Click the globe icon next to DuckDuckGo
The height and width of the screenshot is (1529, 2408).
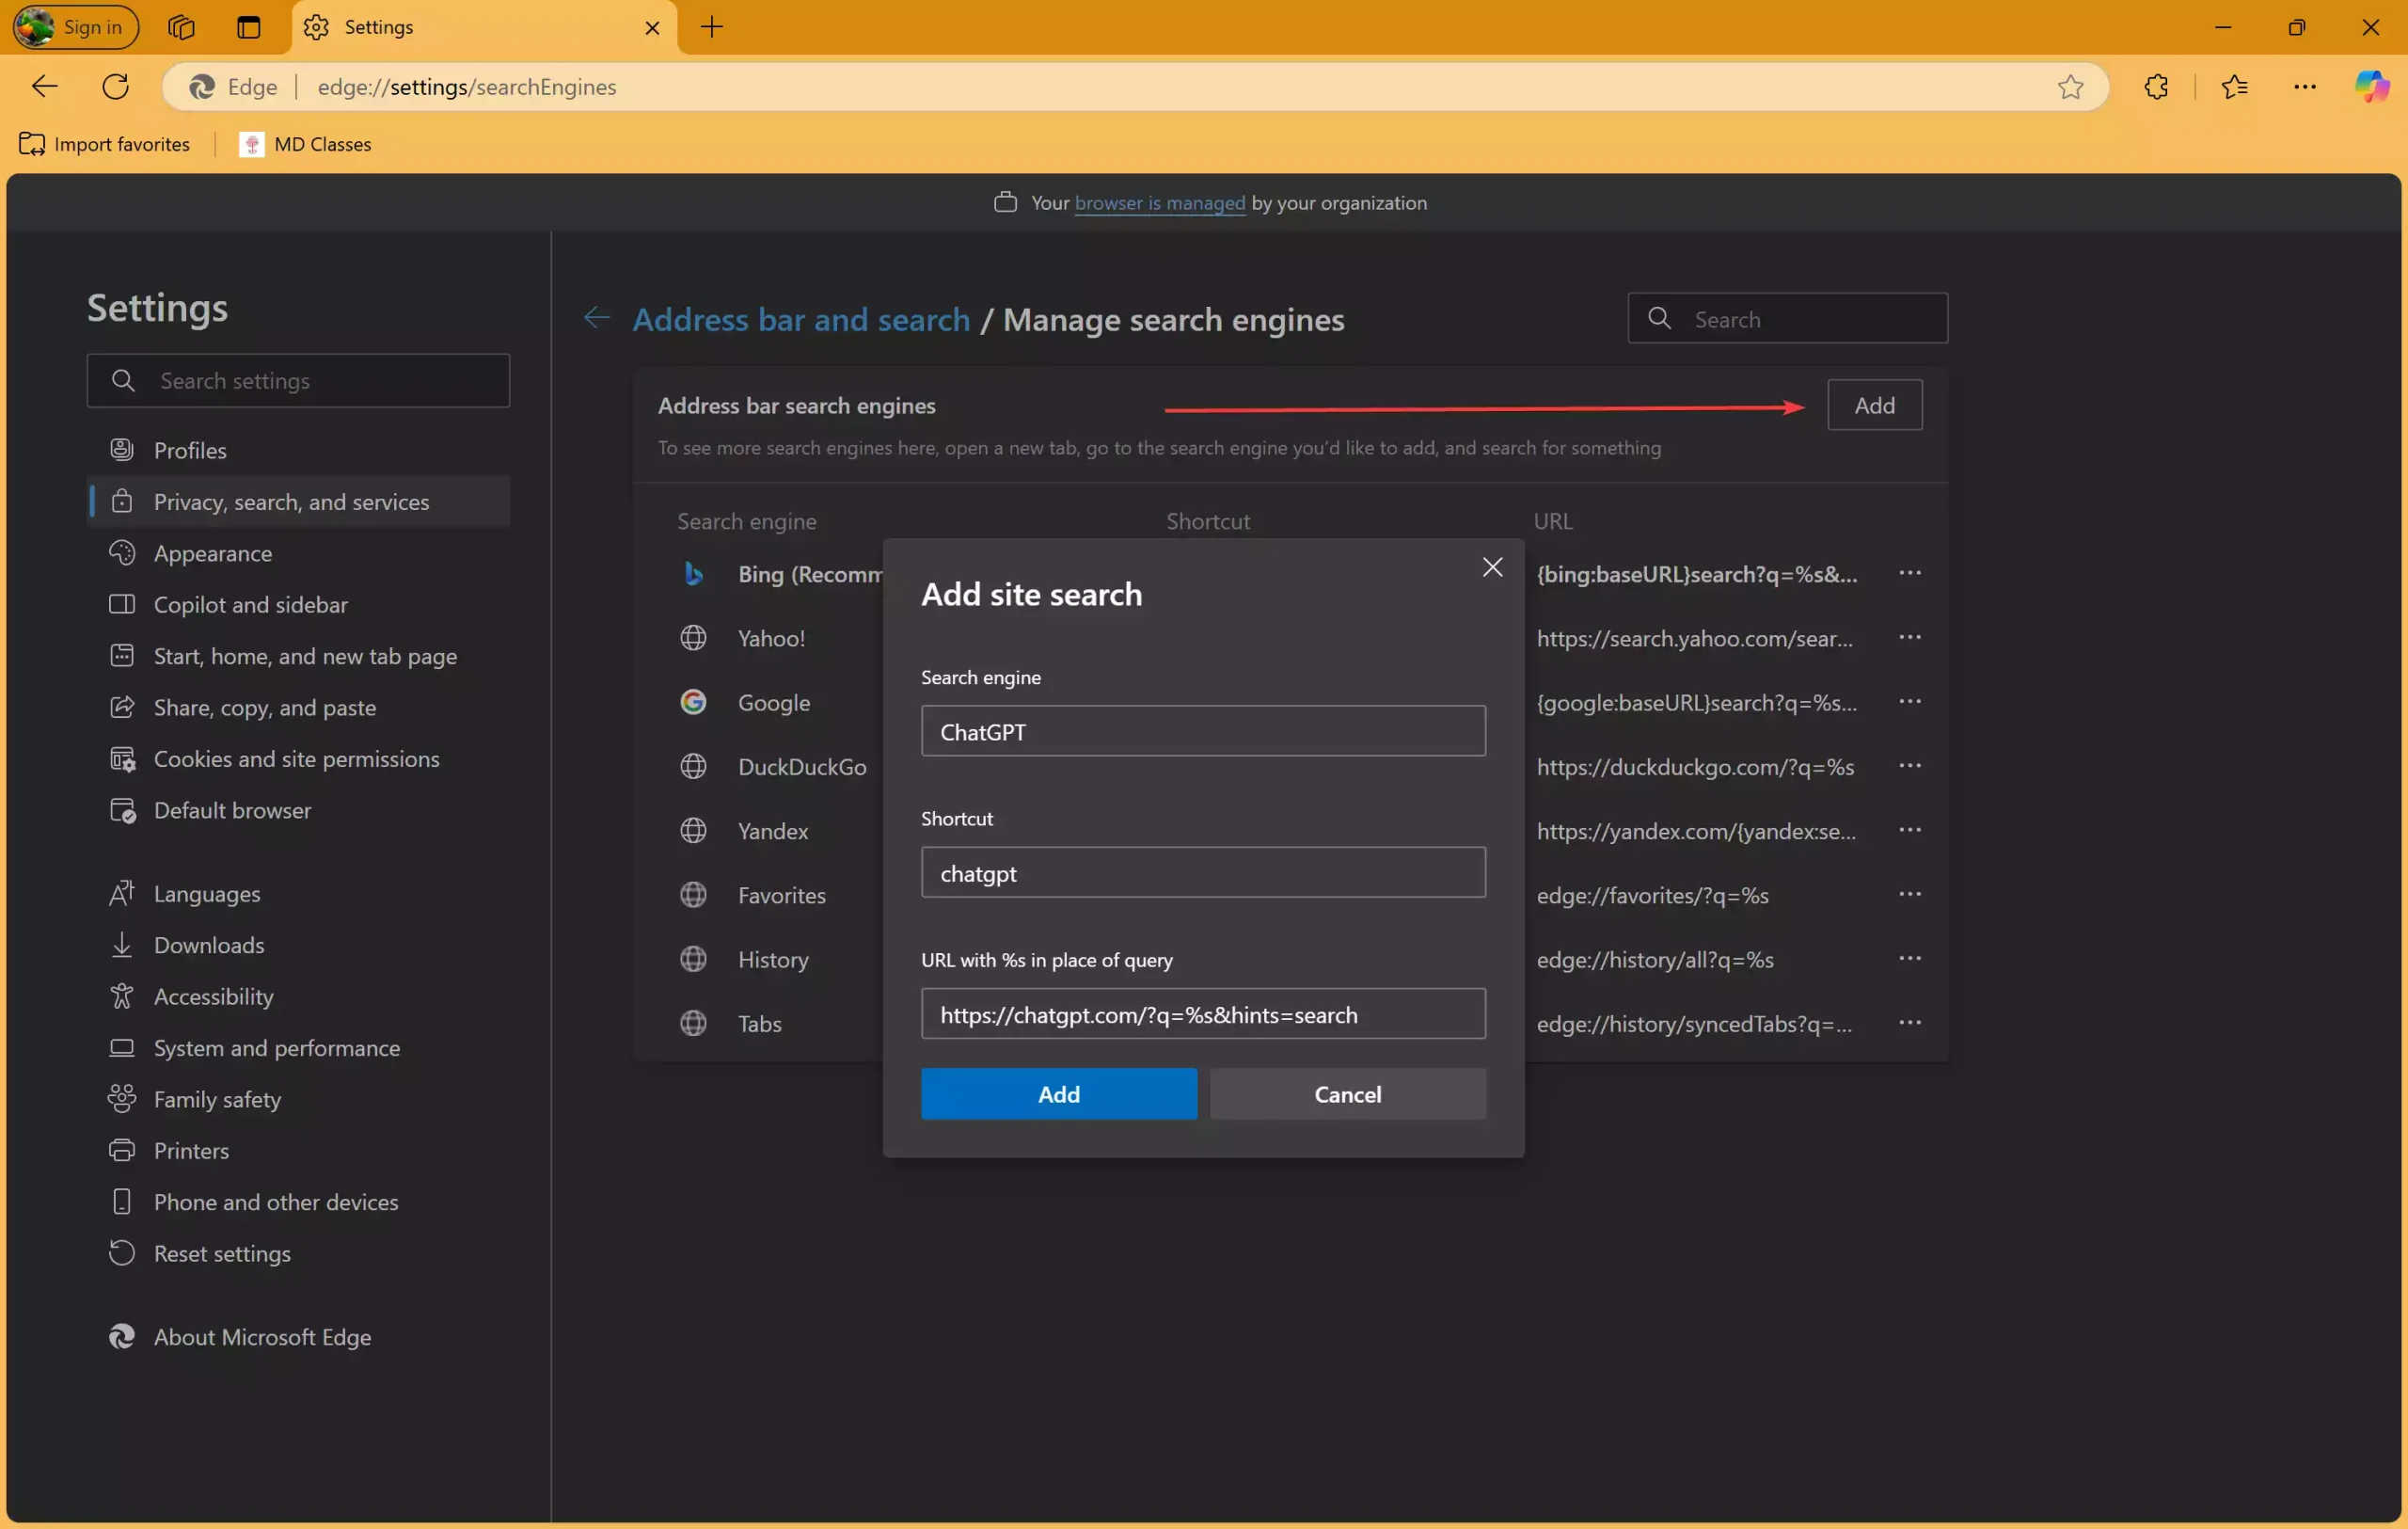[693, 766]
